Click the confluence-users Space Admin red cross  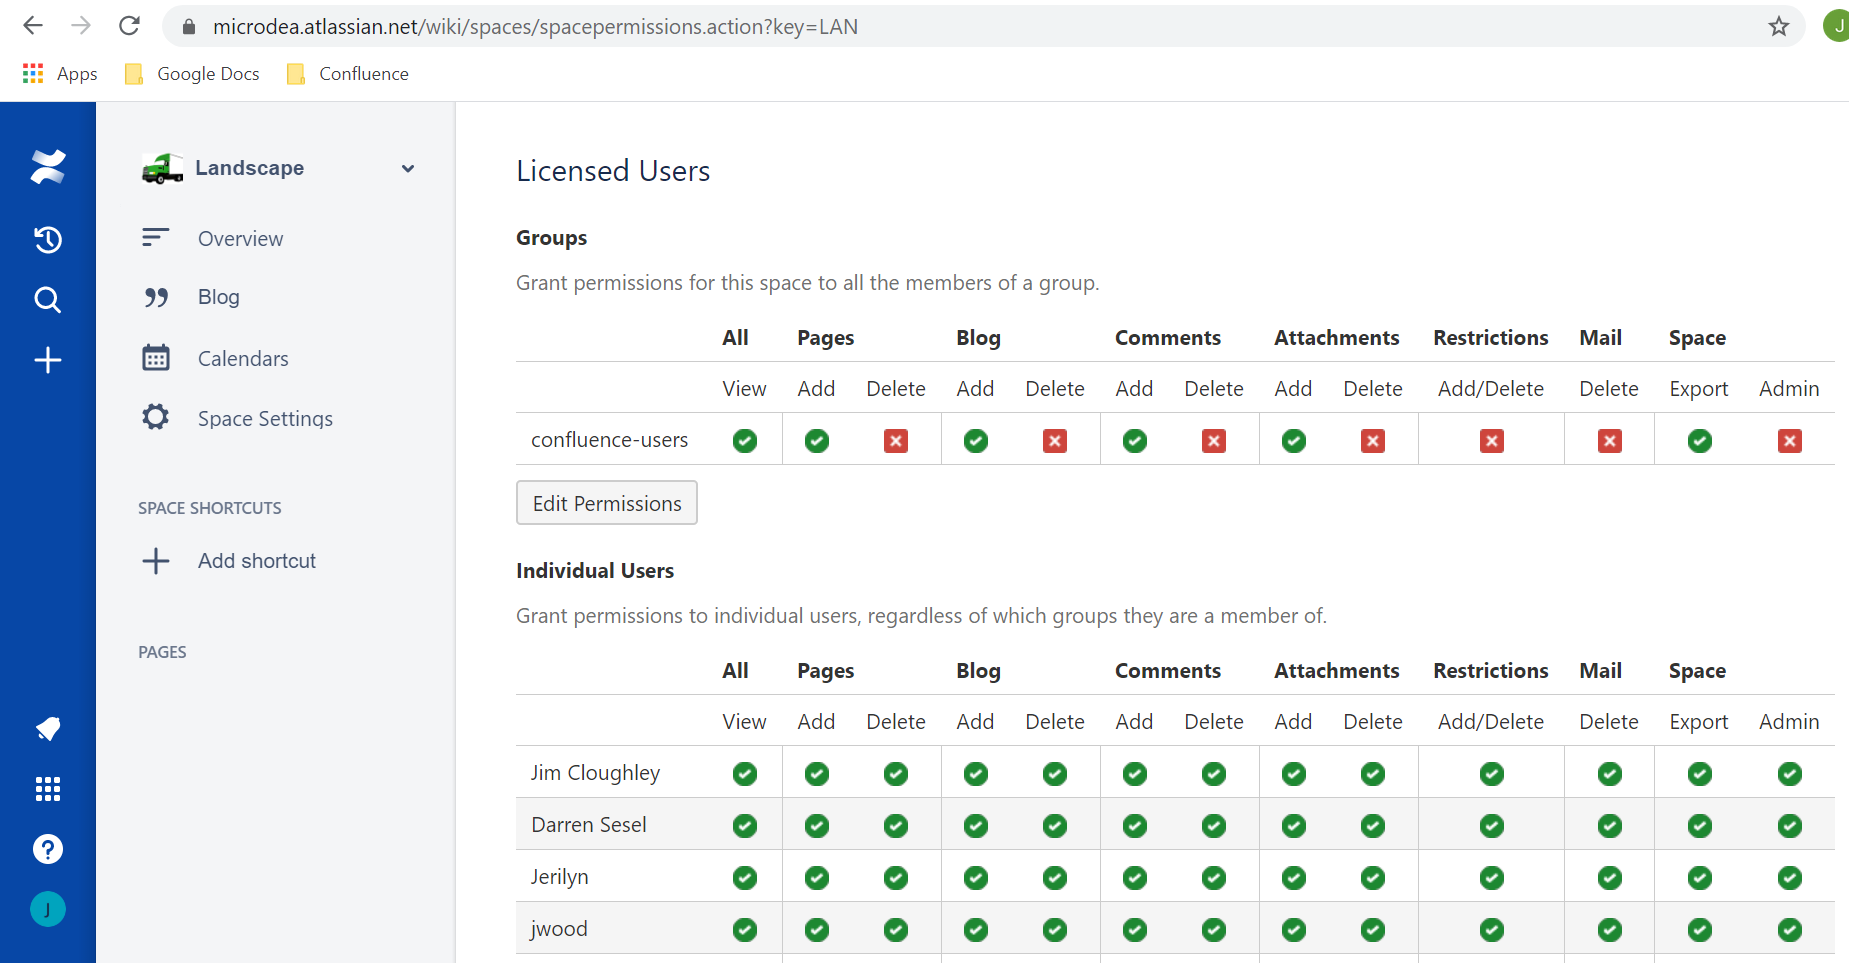pyautogui.click(x=1790, y=441)
